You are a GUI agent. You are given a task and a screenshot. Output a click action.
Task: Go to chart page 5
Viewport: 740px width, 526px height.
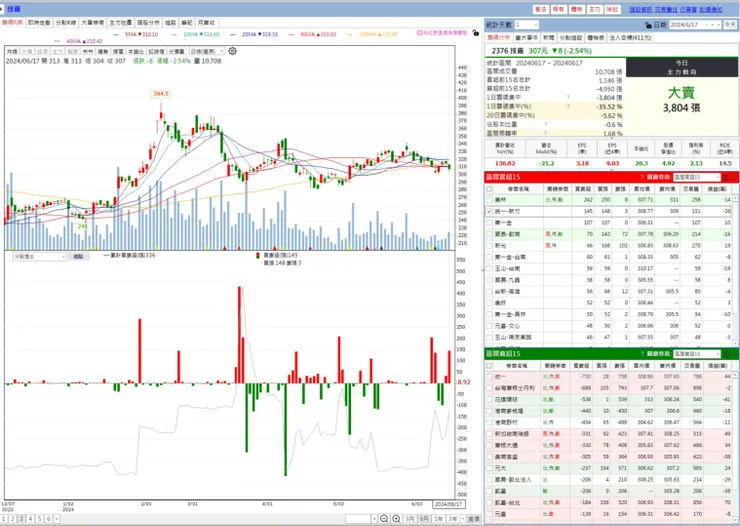[39, 518]
